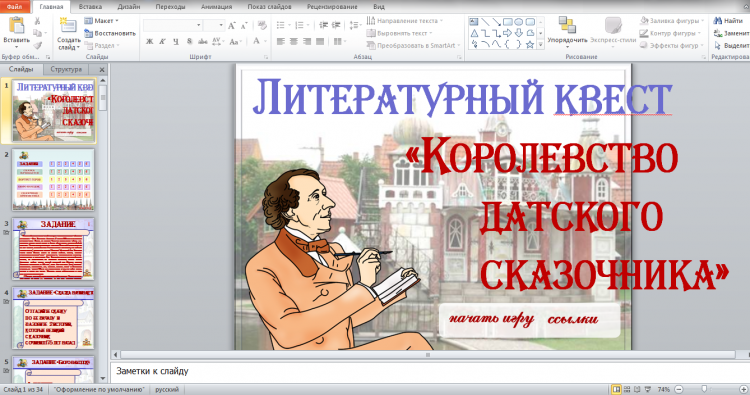Open the Insert (Вставка) ribbon tab
Screen dimensions: 750x395
pyautogui.click(x=90, y=7)
